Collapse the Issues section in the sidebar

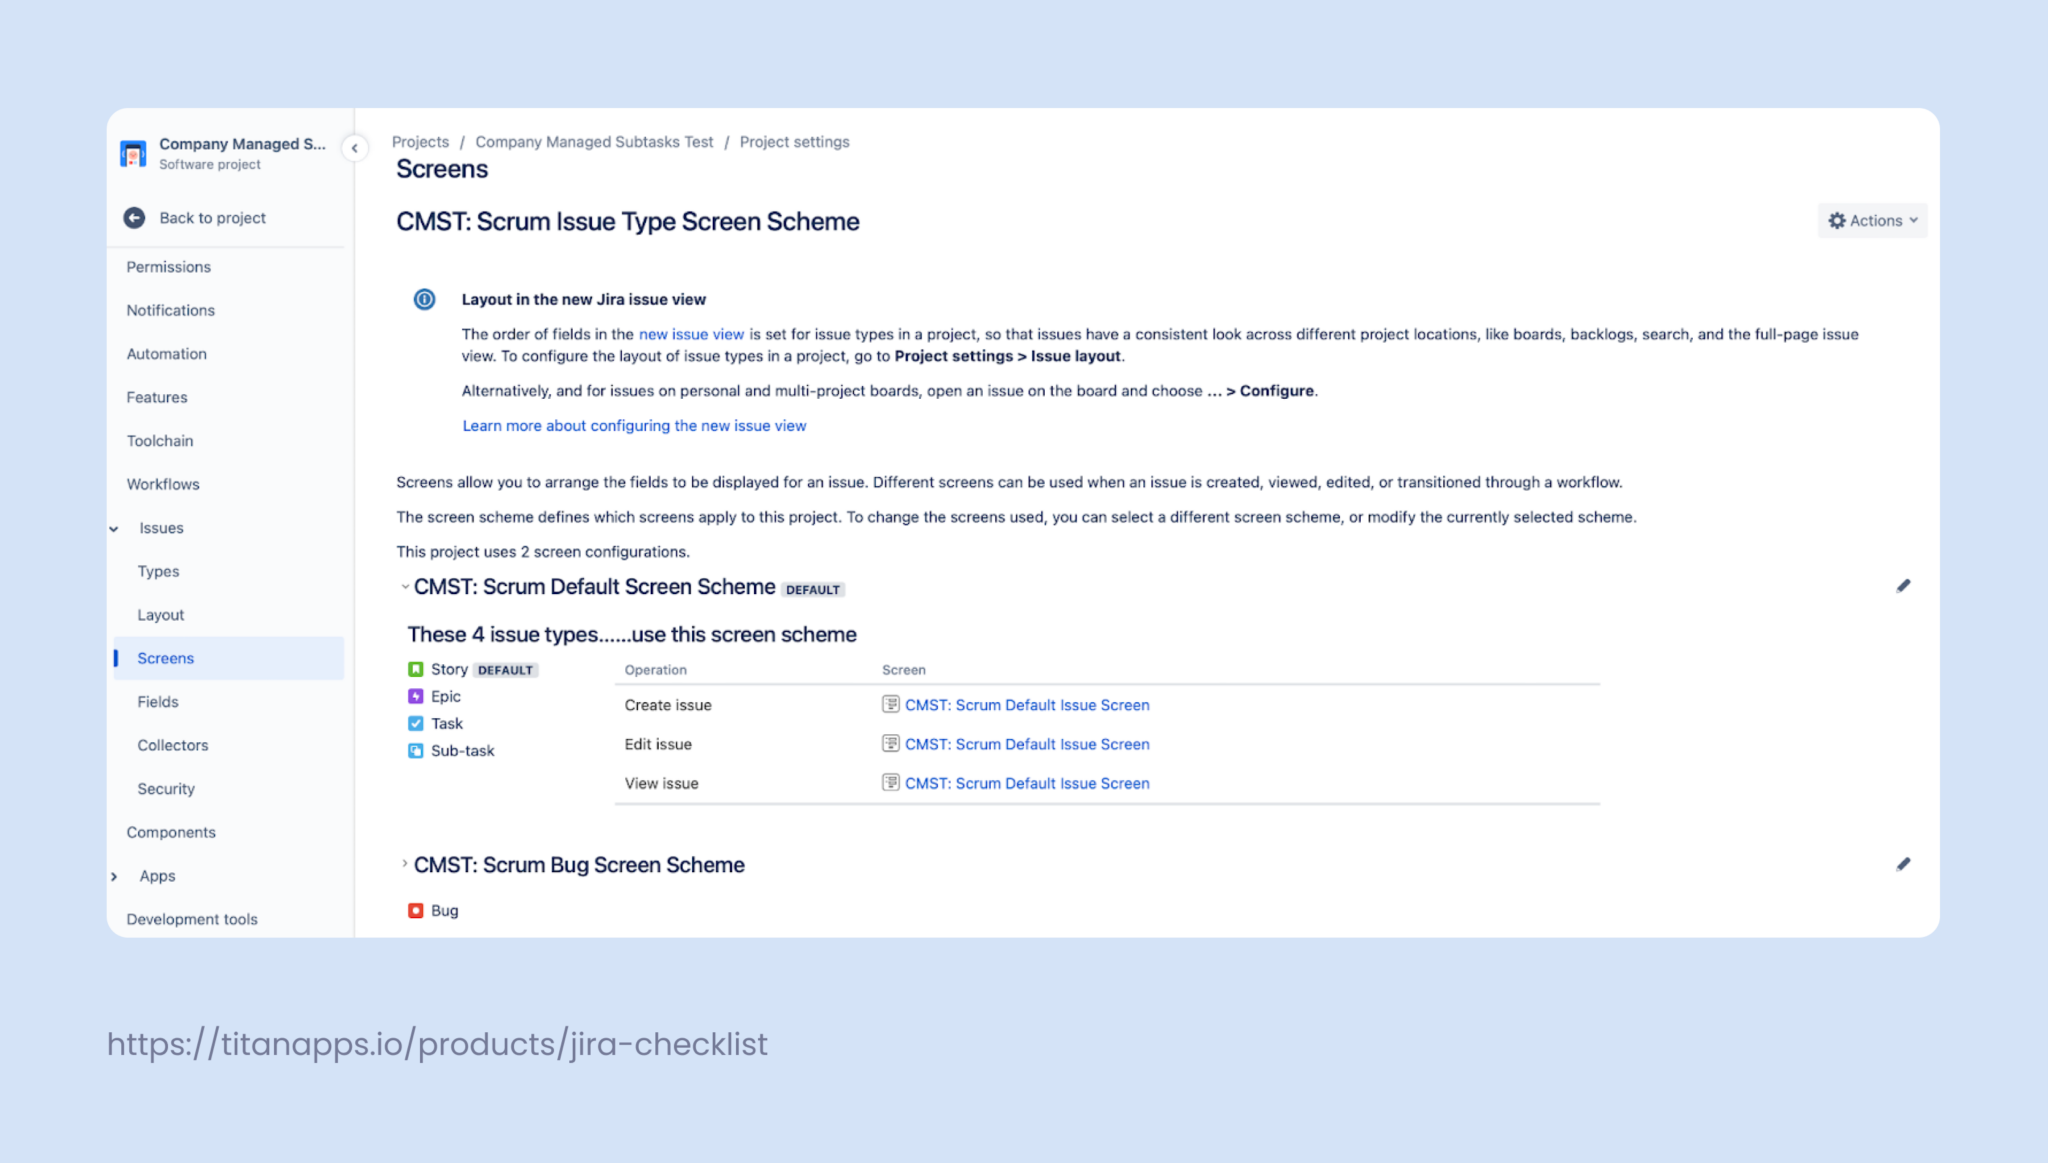pos(113,528)
